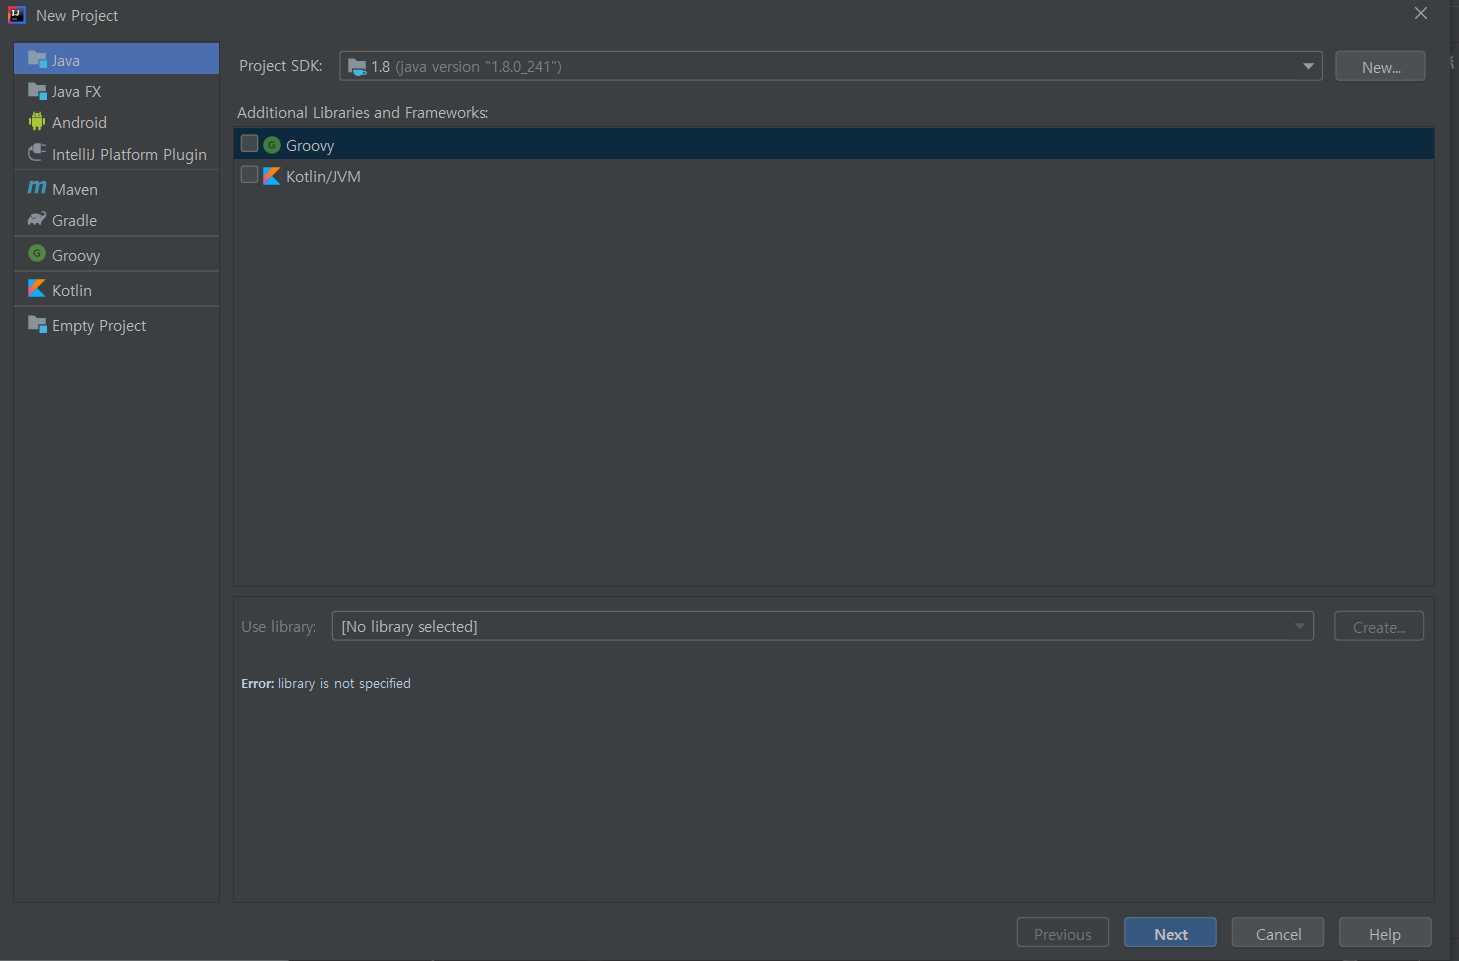Select Java FX project type label

(x=77, y=92)
